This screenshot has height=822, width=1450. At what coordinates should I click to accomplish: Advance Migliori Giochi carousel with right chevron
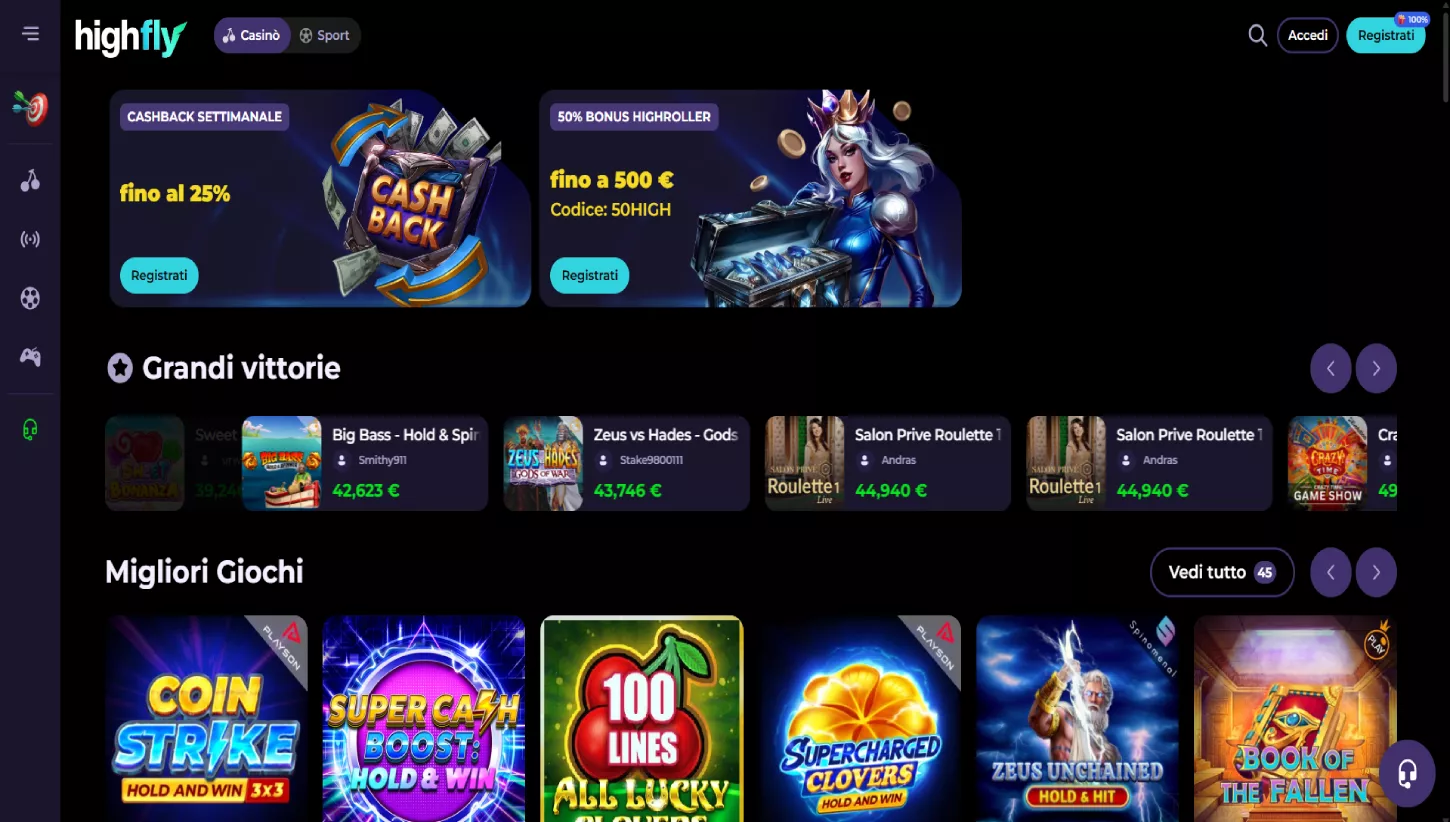tap(1376, 573)
